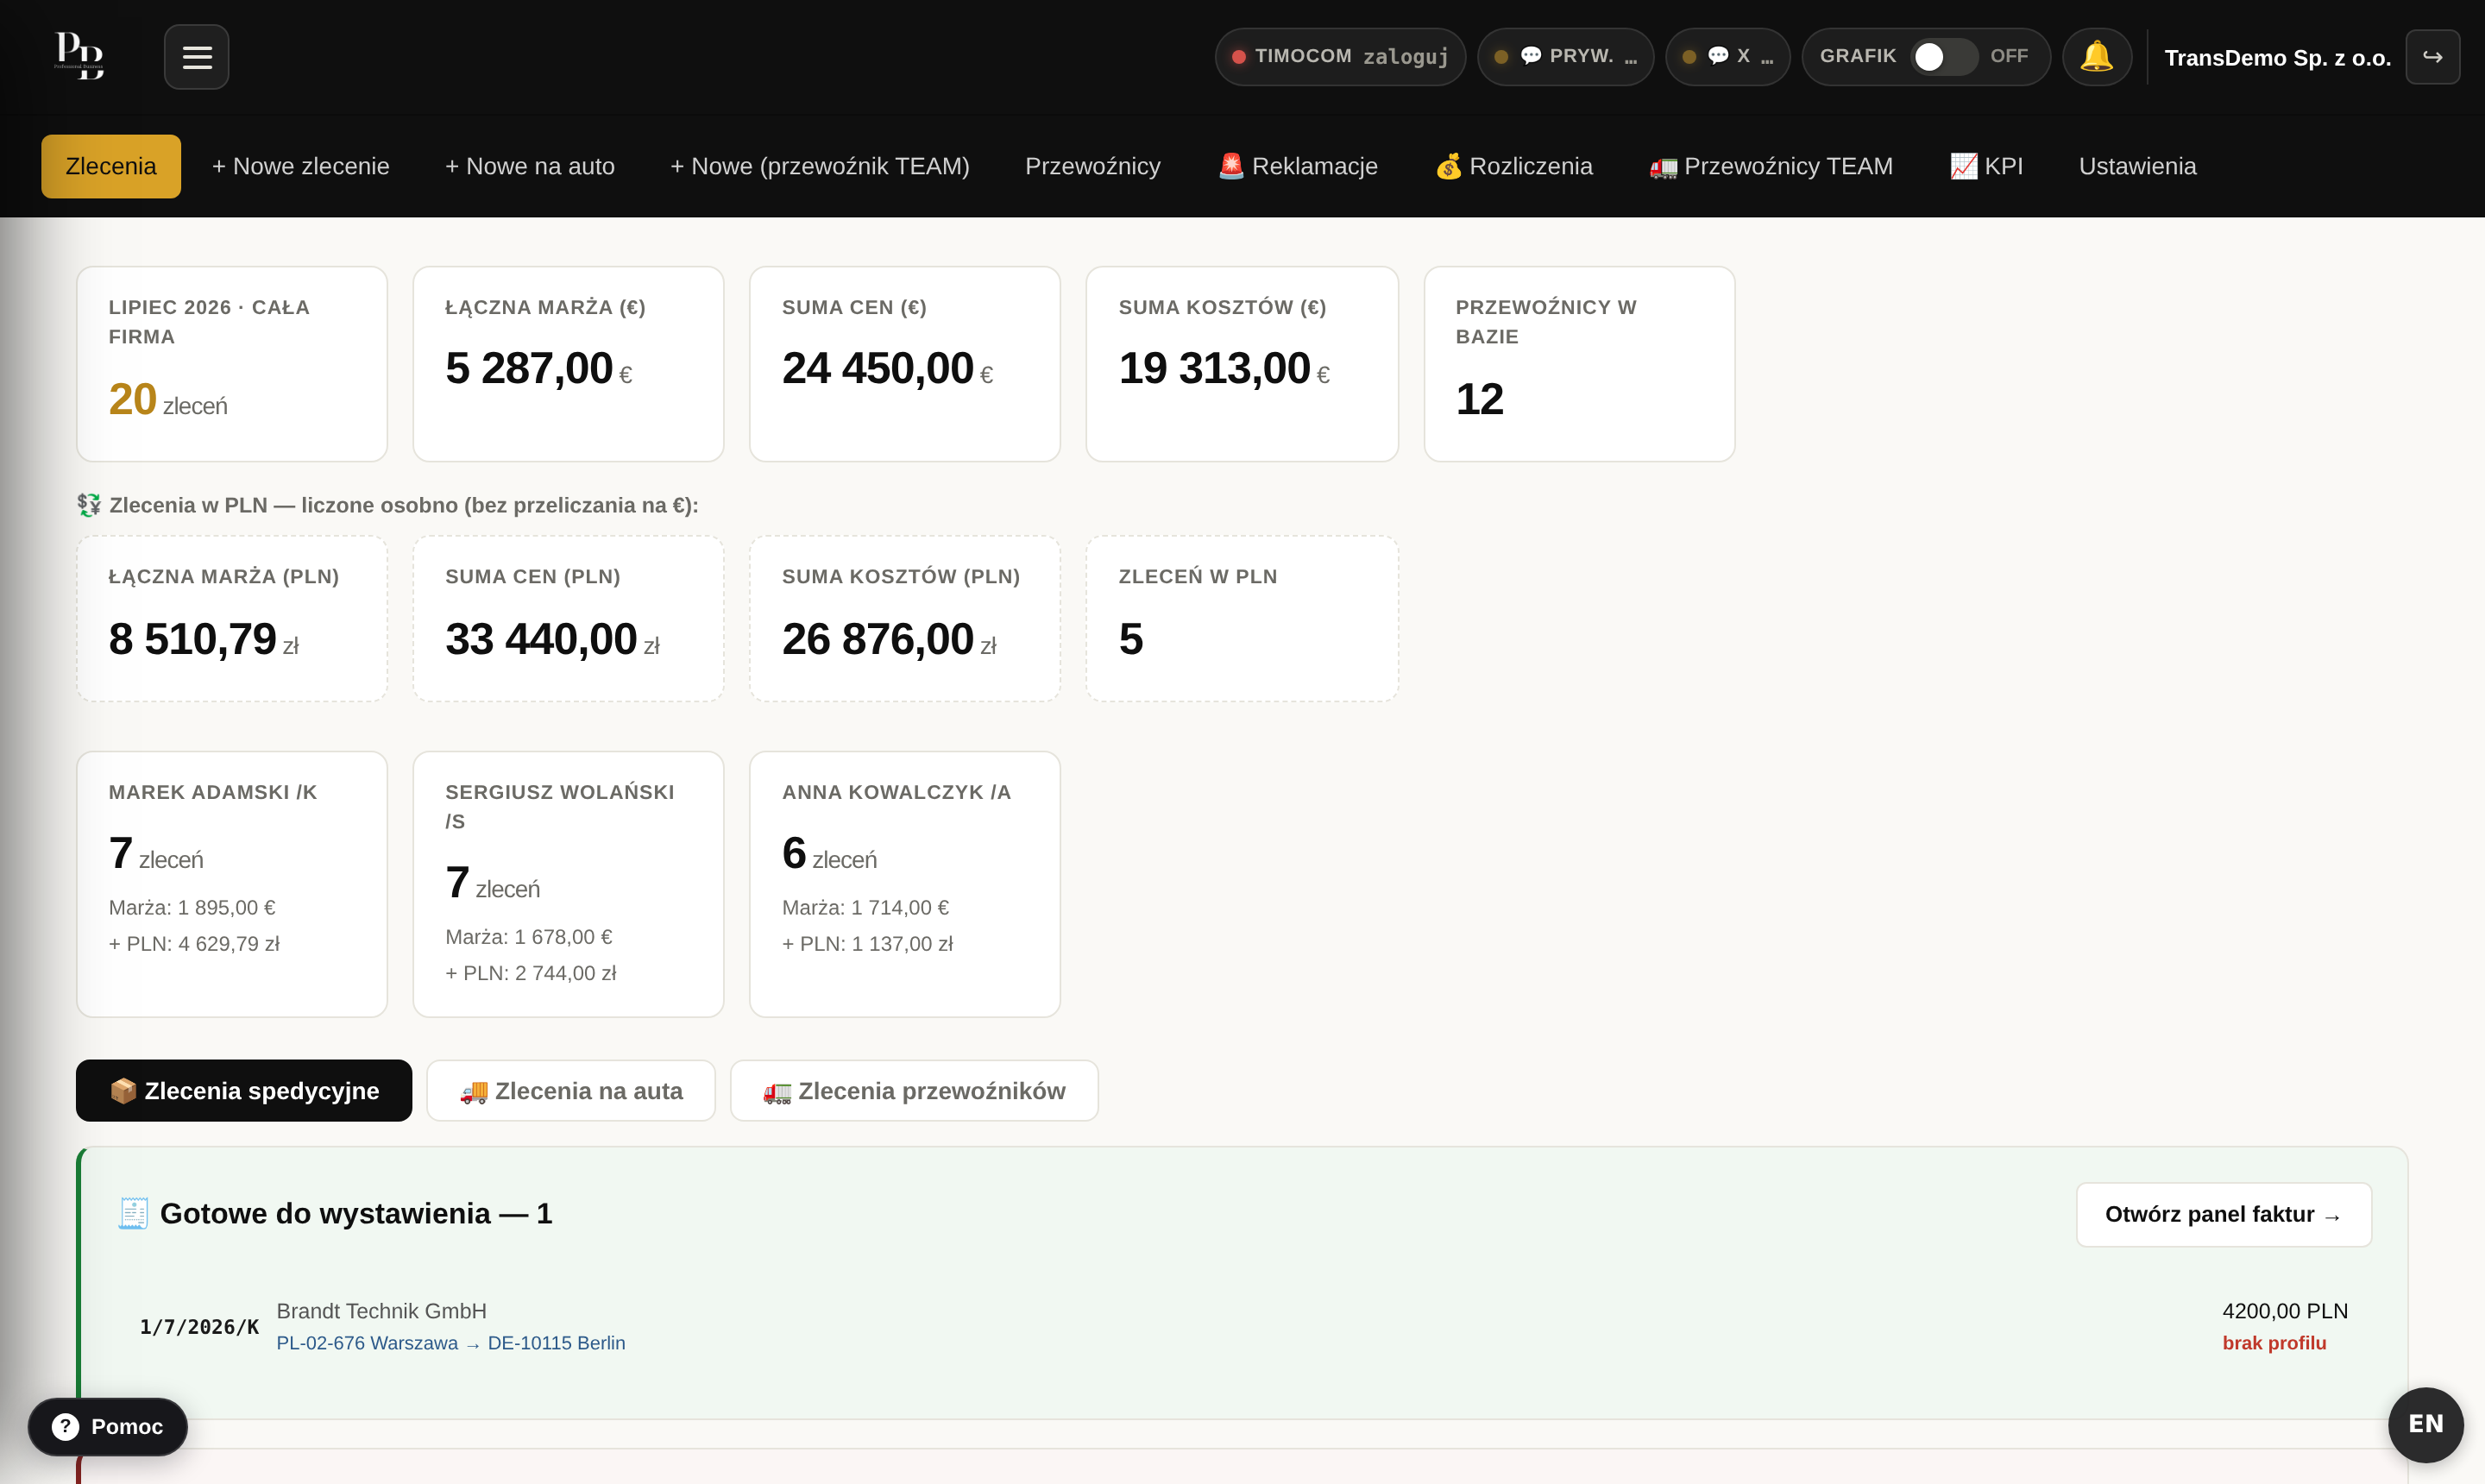
Task: Click currency icon before Zlecenia w PLN
Action: click(89, 505)
